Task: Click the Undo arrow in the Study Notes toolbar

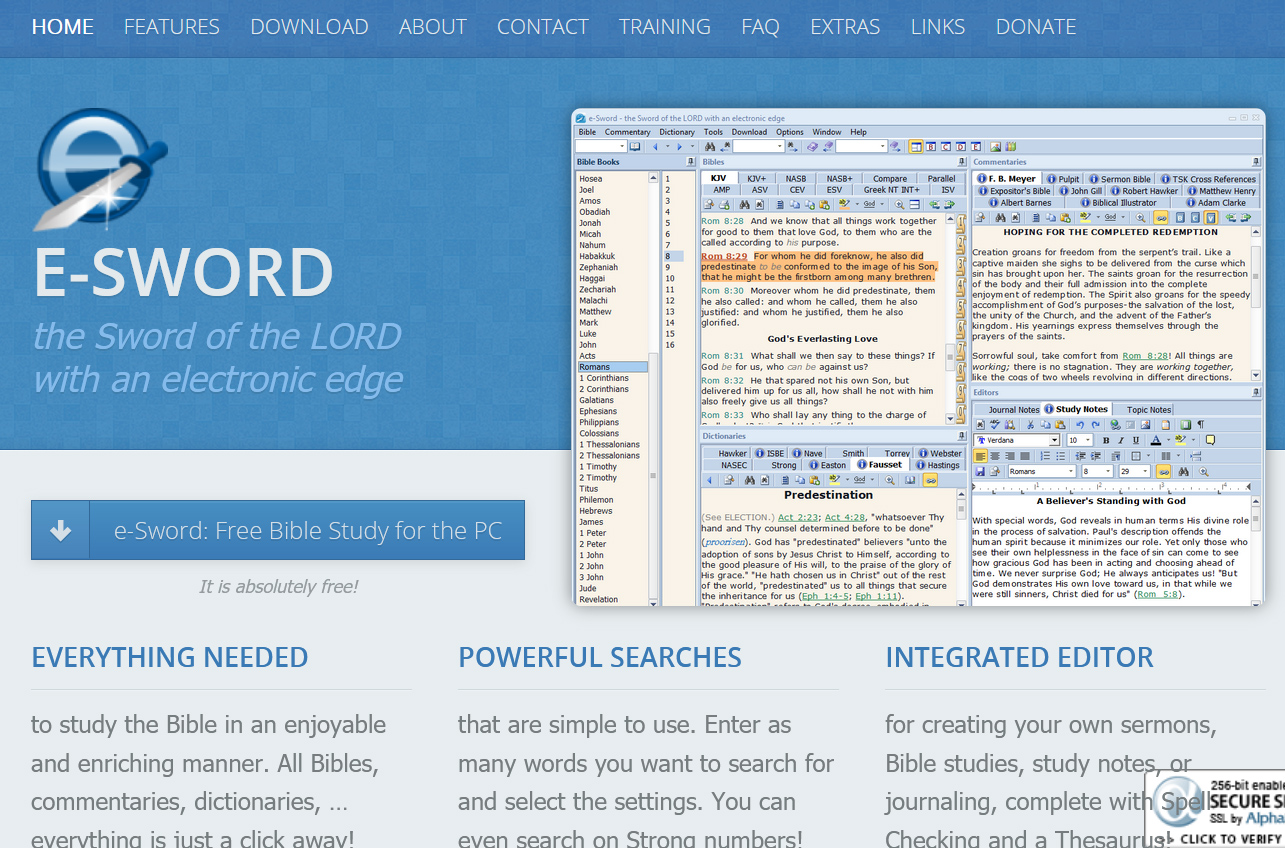Action: click(1081, 424)
